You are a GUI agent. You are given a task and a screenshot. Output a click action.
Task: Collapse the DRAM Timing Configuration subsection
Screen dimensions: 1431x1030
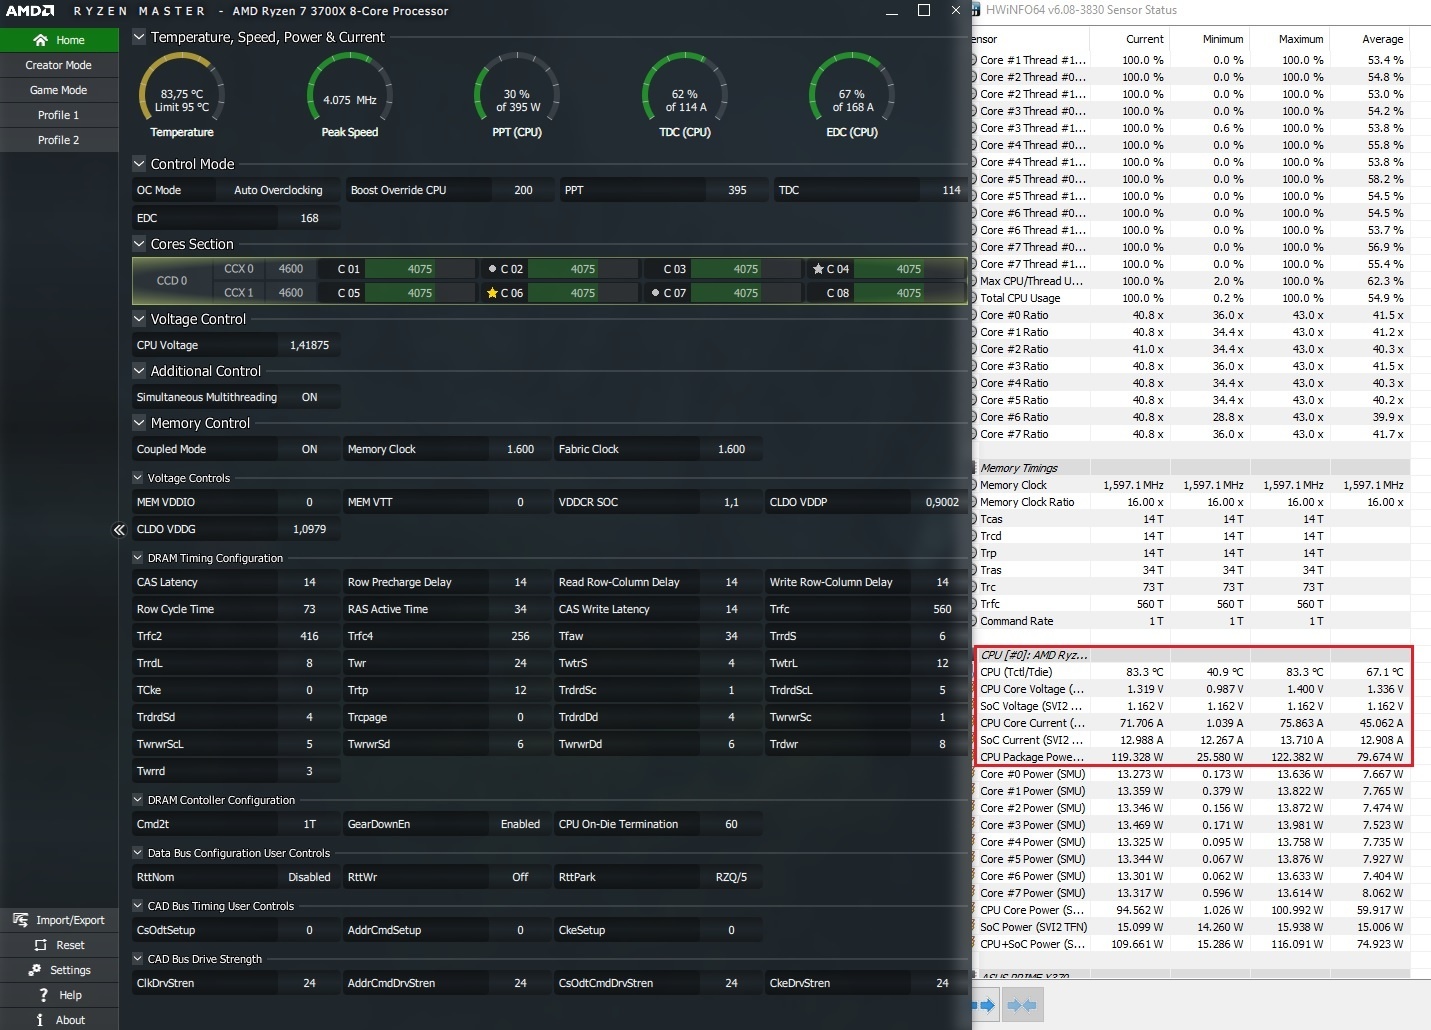[x=138, y=558]
